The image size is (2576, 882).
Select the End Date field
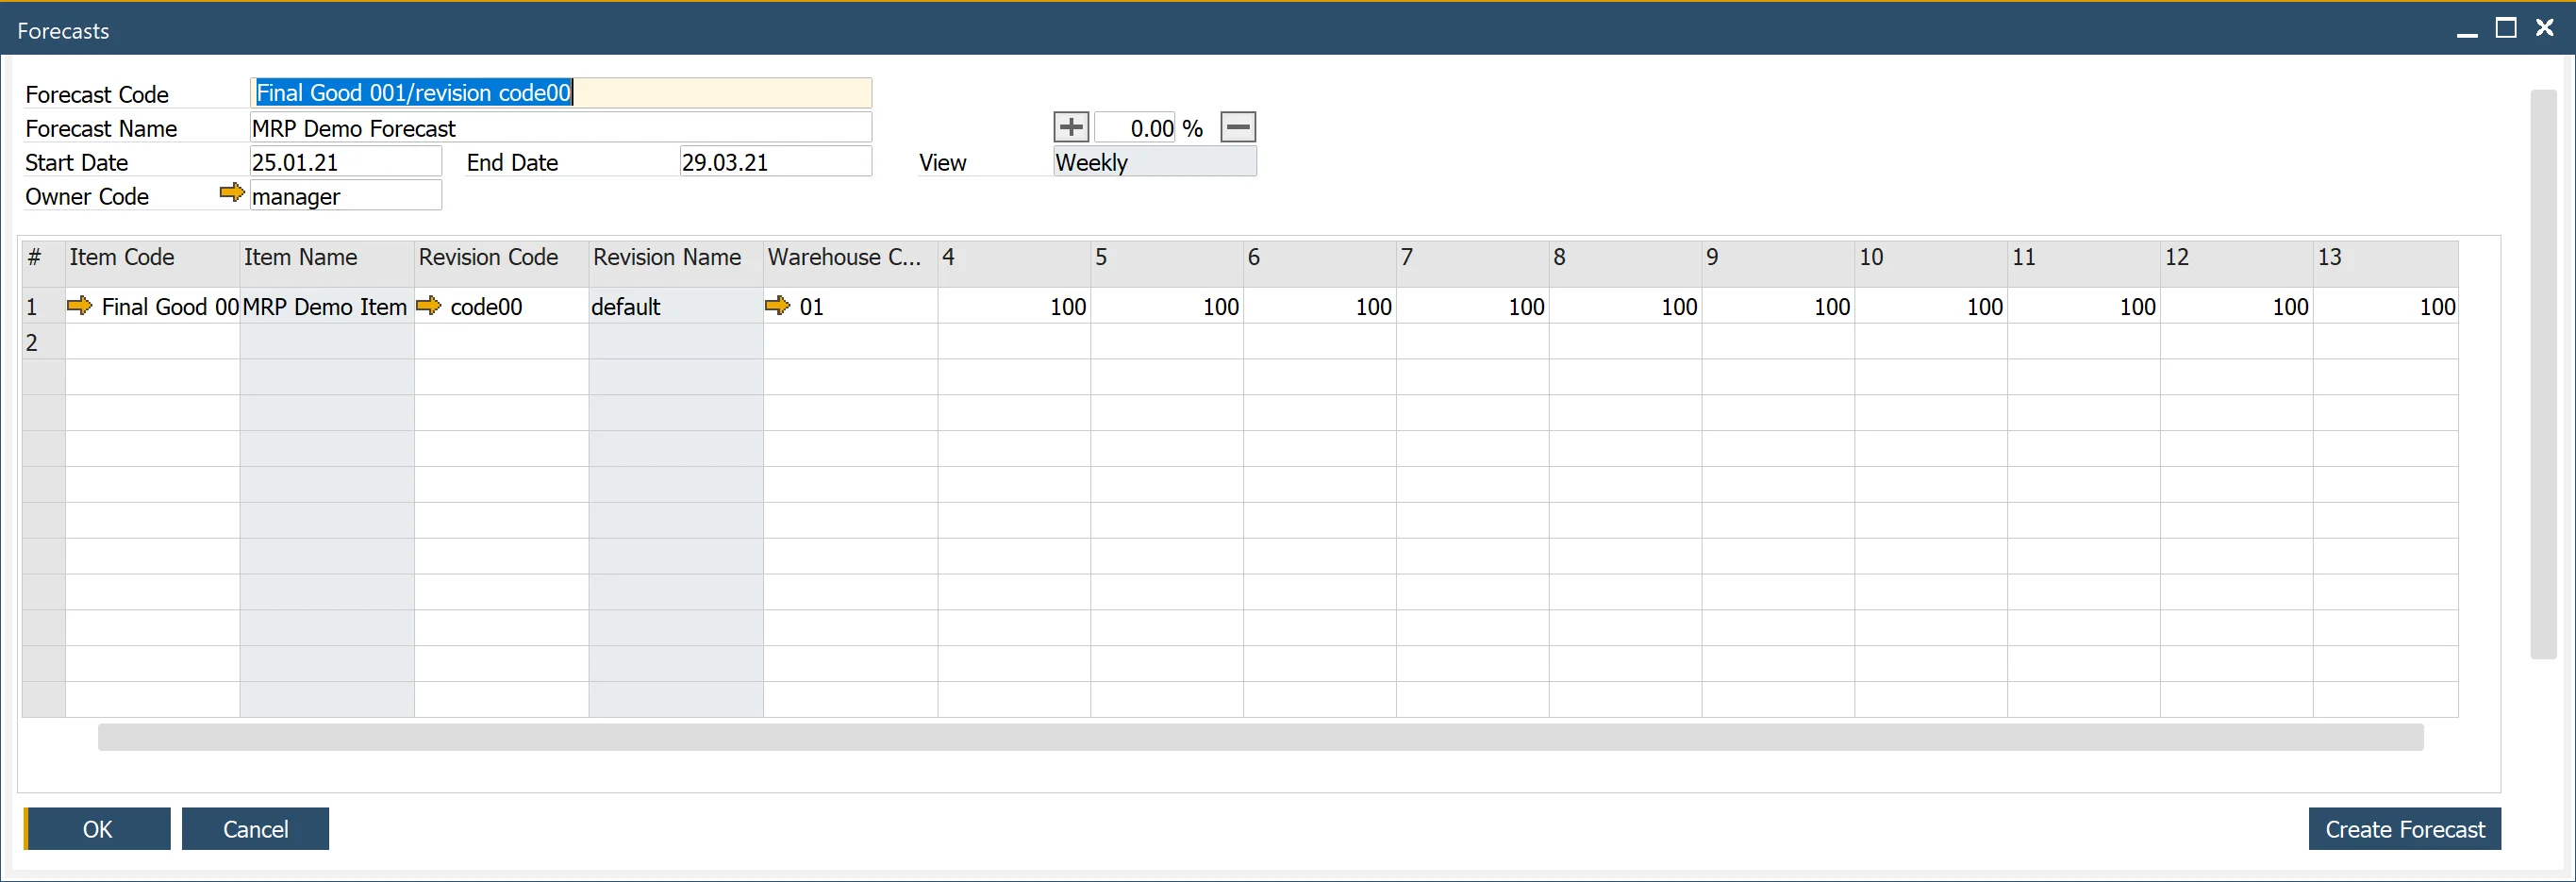(774, 162)
